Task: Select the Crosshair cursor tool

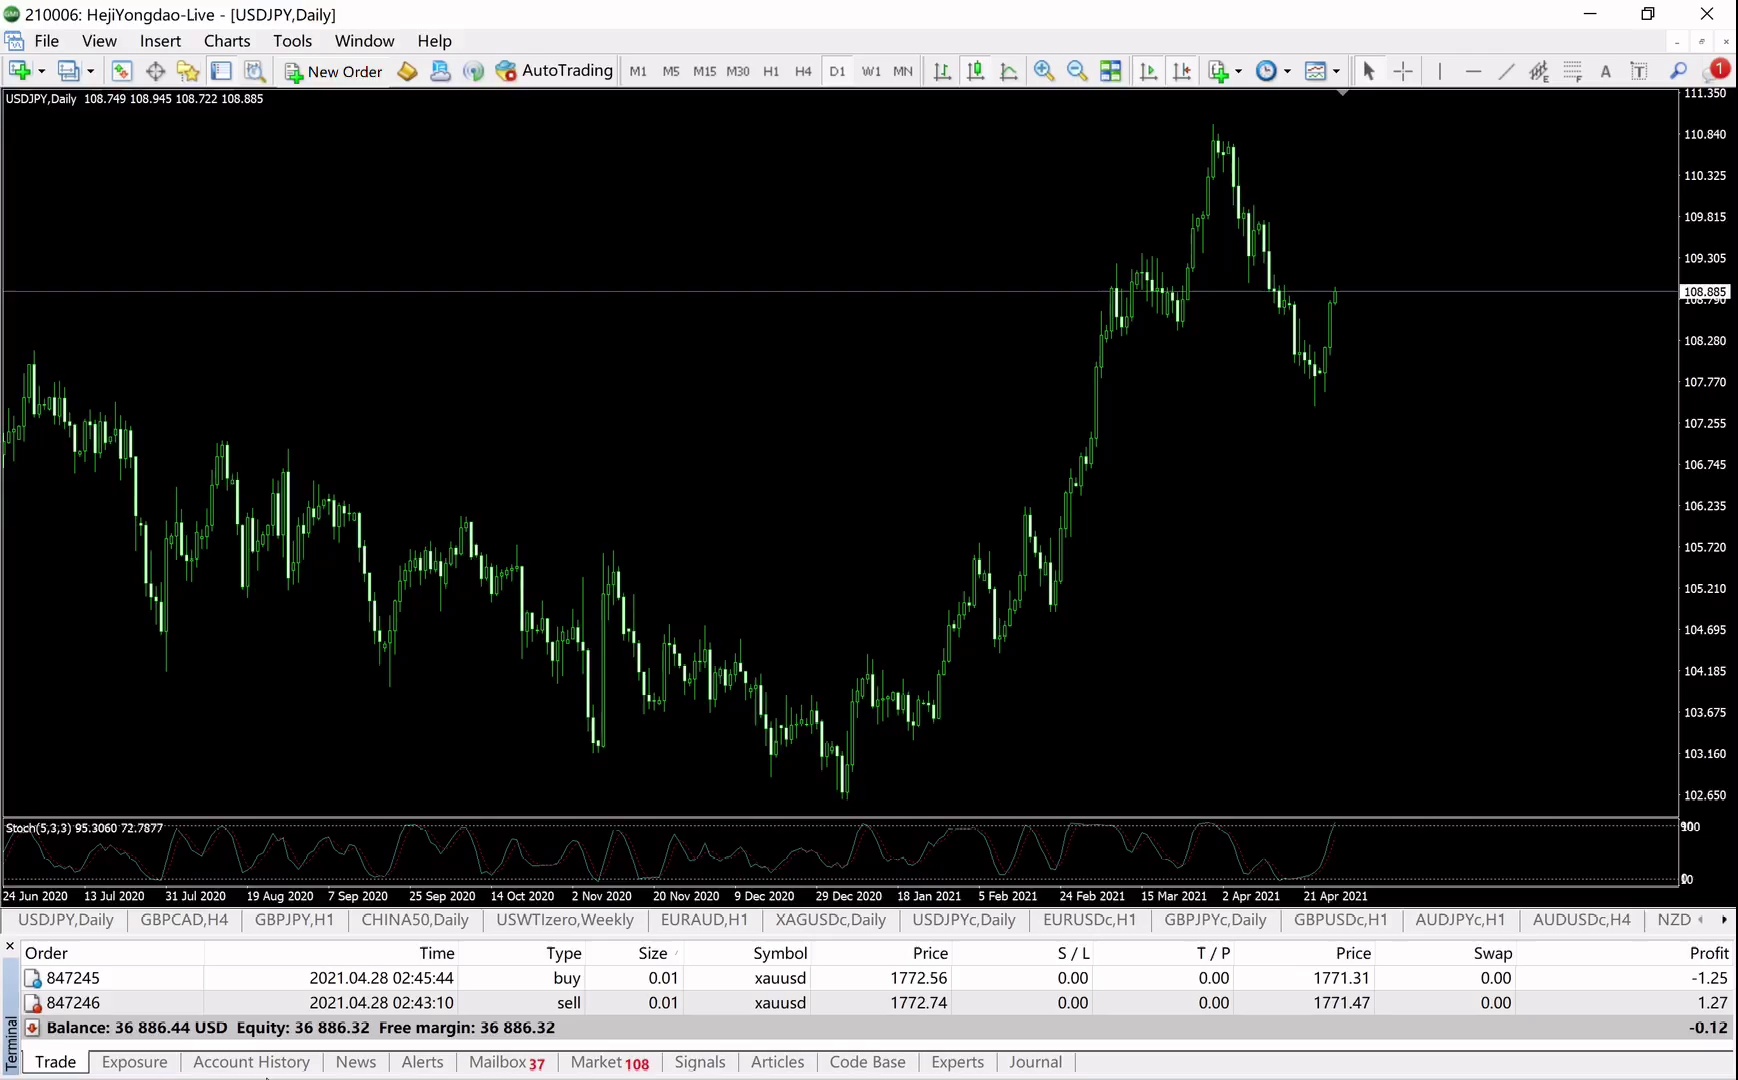Action: coord(1403,71)
